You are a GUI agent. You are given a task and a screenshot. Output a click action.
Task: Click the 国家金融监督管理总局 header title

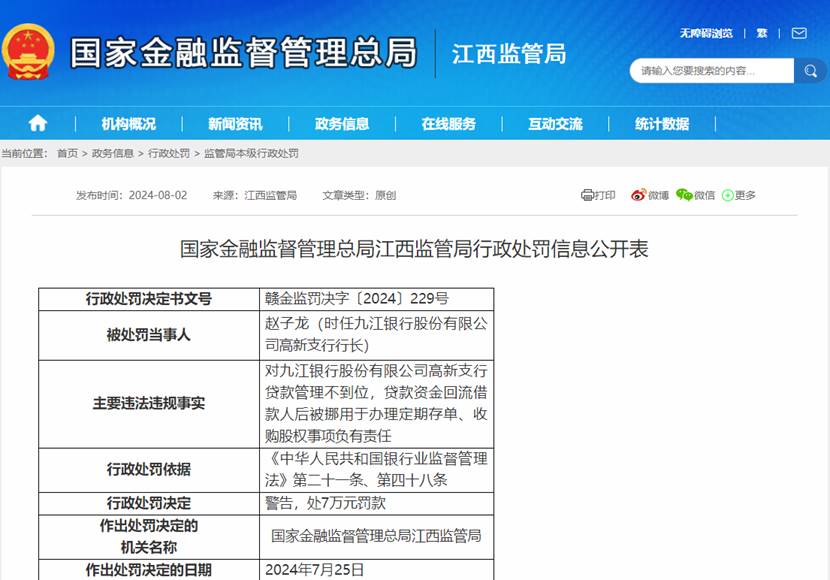coord(243,53)
